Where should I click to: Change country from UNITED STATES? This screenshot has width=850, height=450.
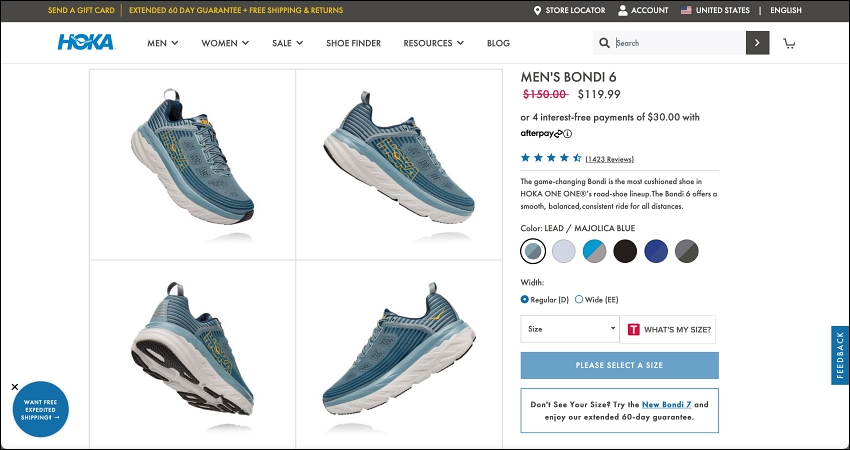[723, 10]
